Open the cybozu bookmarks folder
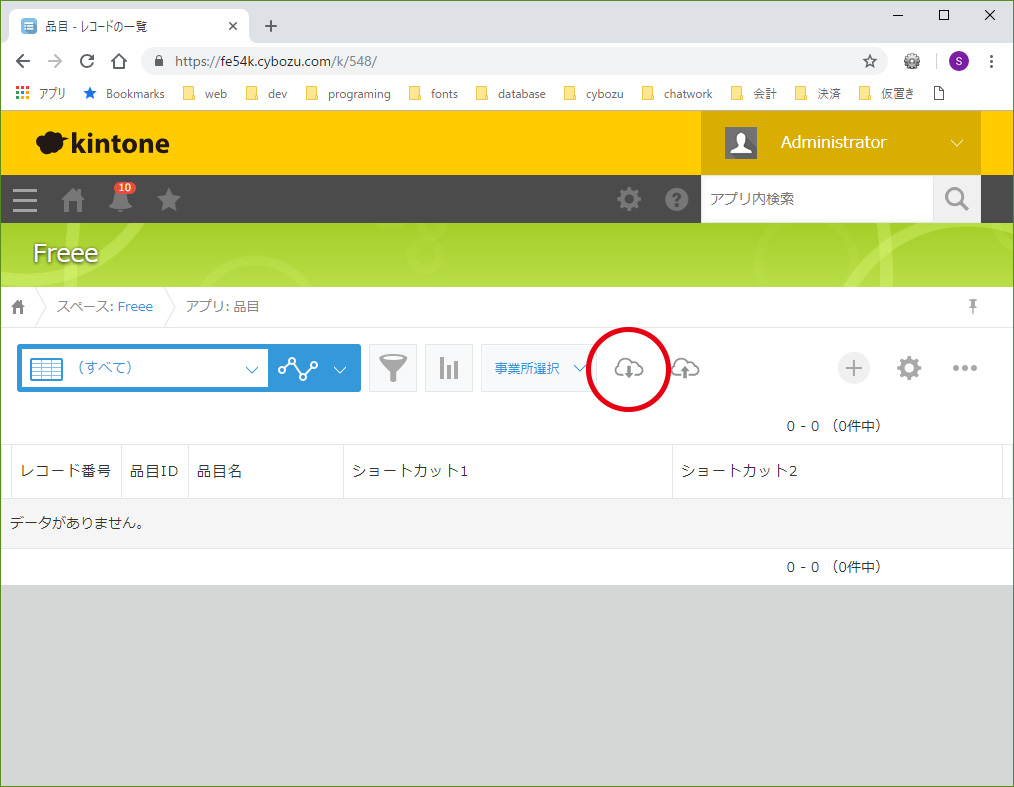The height and width of the screenshot is (787, 1014). (594, 93)
